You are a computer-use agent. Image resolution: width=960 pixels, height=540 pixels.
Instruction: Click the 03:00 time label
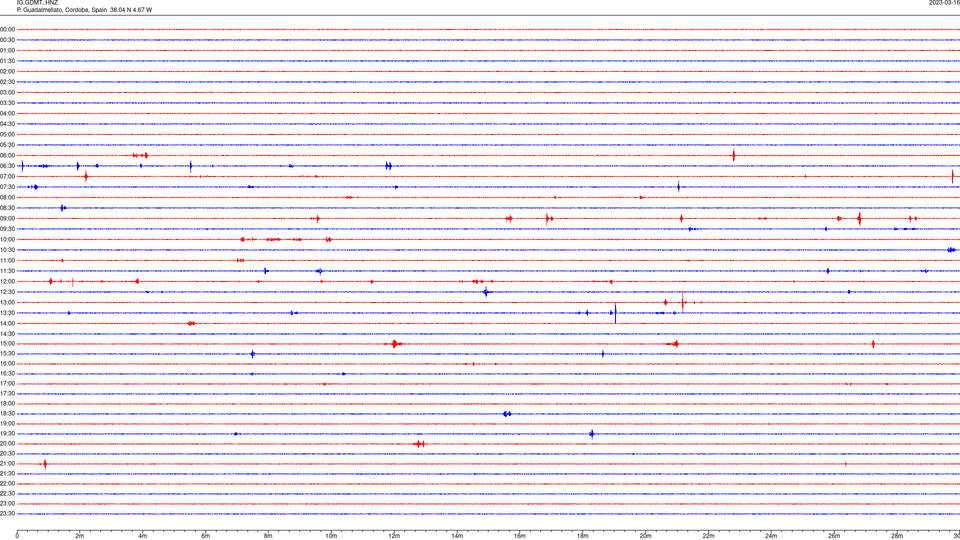pos(7,92)
